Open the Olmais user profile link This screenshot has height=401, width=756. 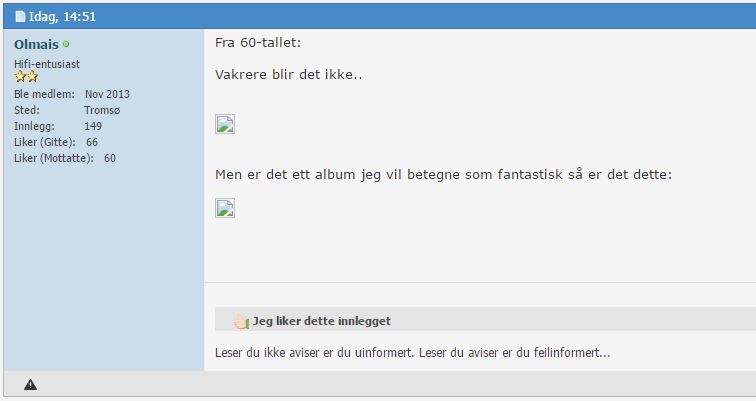36,44
